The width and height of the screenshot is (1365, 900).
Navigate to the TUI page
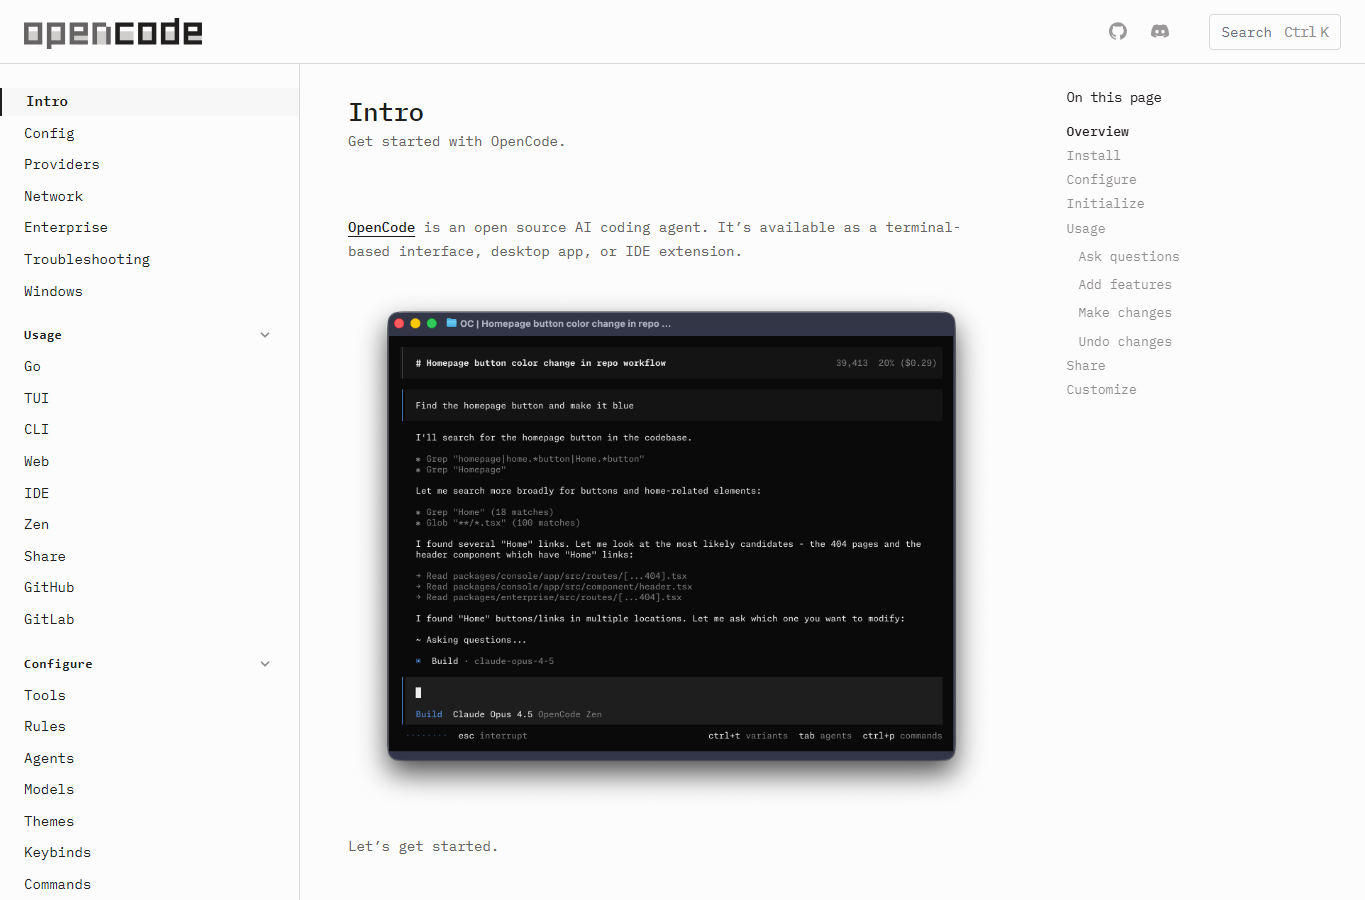(37, 398)
